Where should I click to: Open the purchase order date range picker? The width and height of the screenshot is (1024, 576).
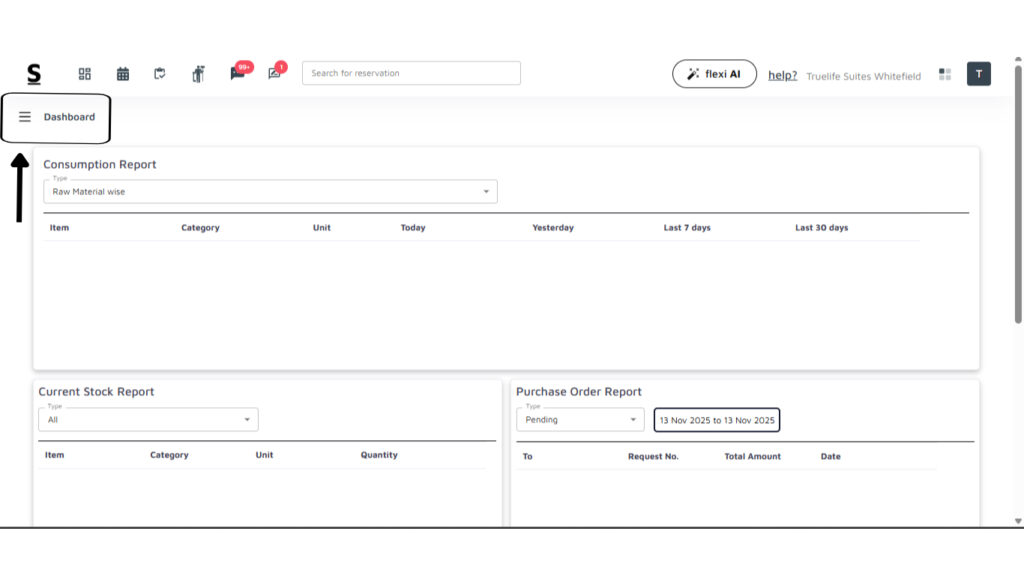716,420
